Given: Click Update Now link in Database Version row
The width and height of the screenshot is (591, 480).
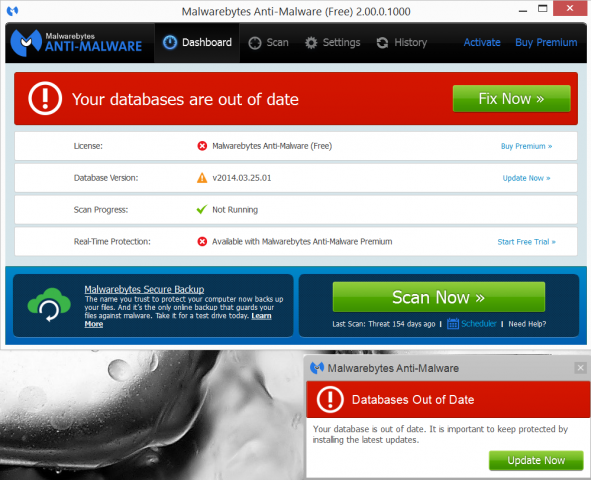Looking at the screenshot, I should click(x=526, y=178).
